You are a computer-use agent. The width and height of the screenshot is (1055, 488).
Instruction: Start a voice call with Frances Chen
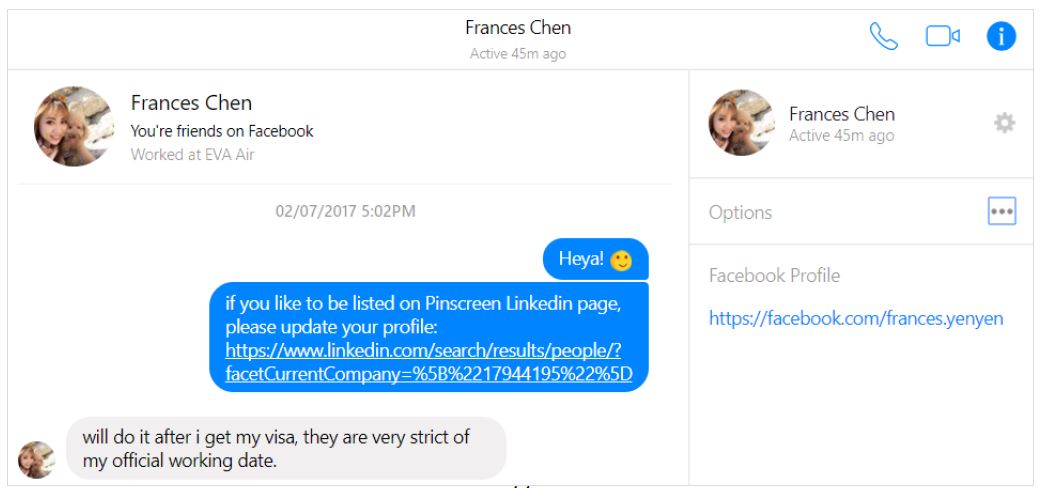pos(884,37)
